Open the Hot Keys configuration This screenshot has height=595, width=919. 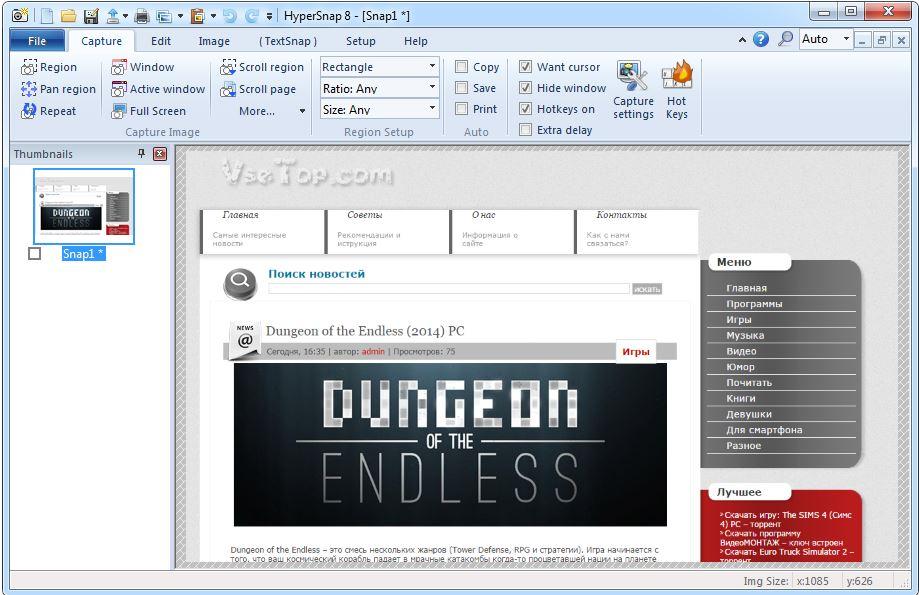click(677, 90)
